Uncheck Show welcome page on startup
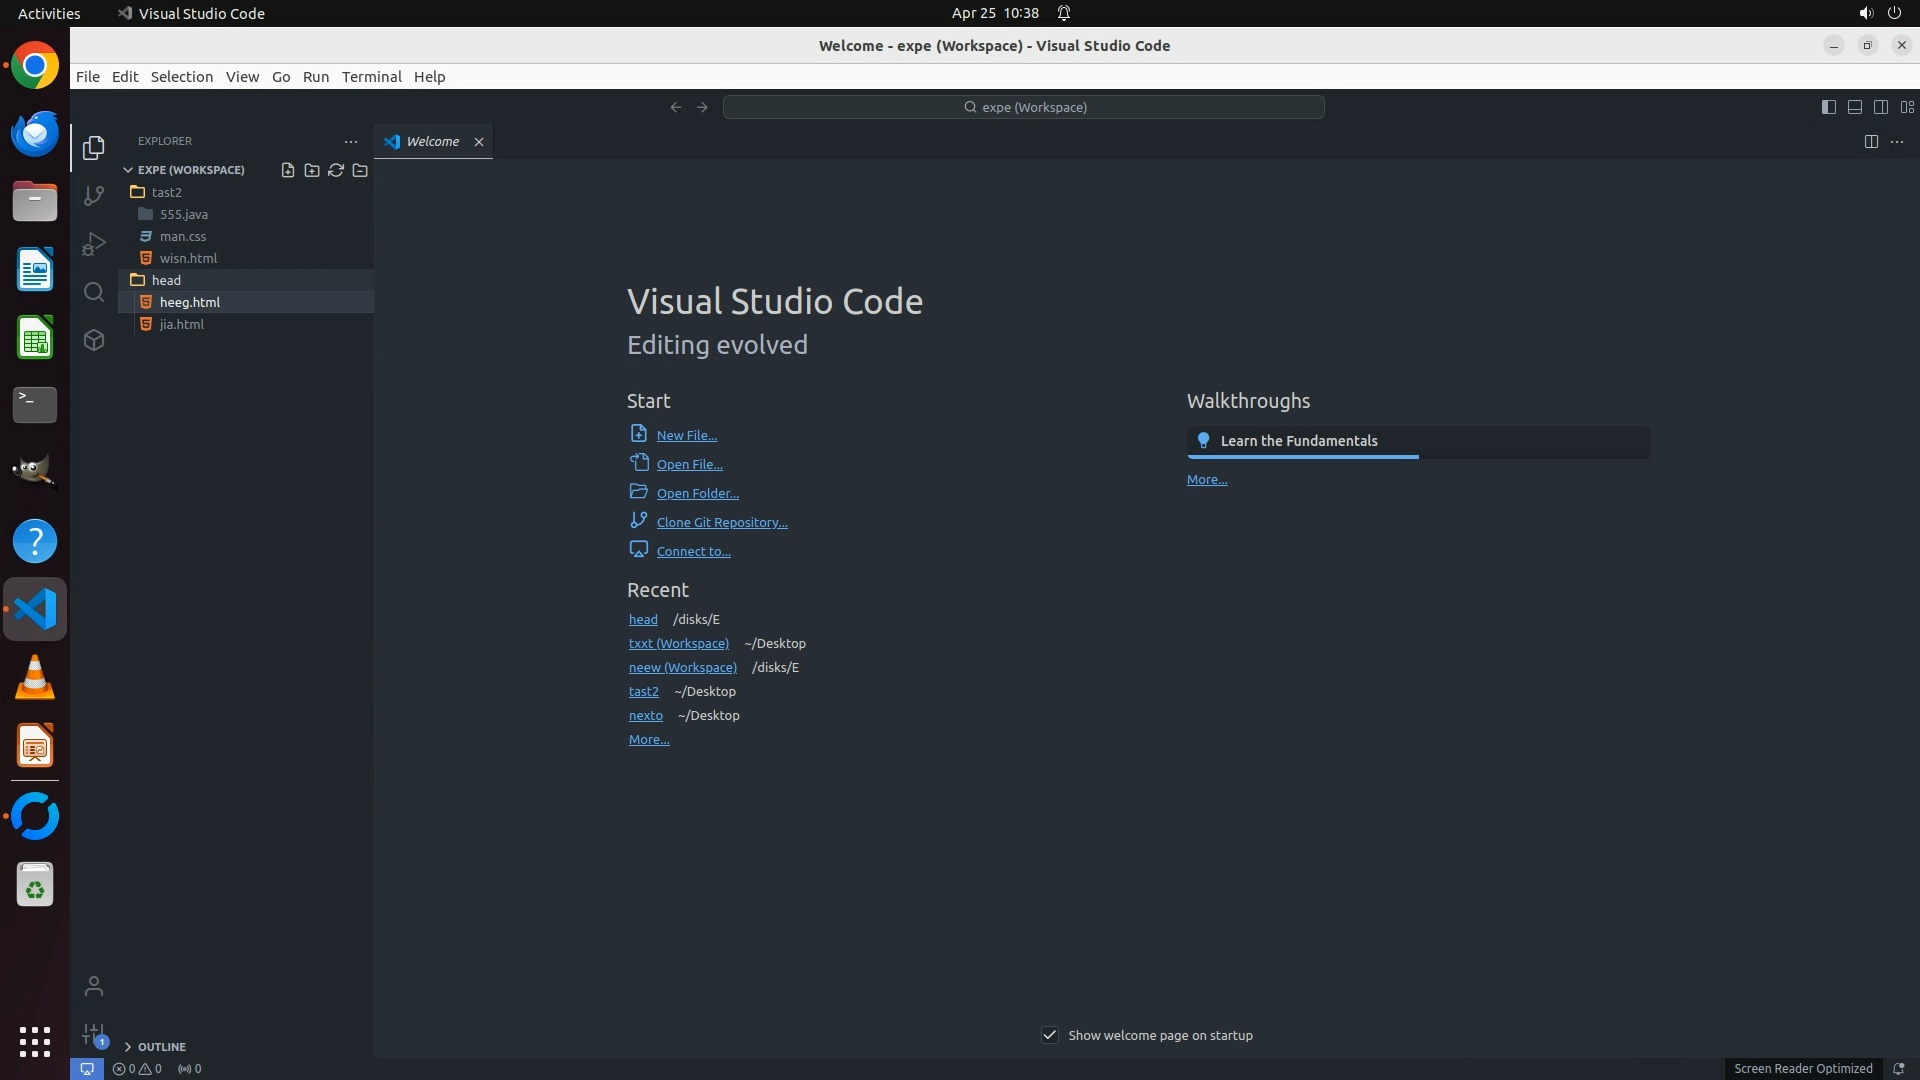1920x1080 pixels. point(1050,1035)
